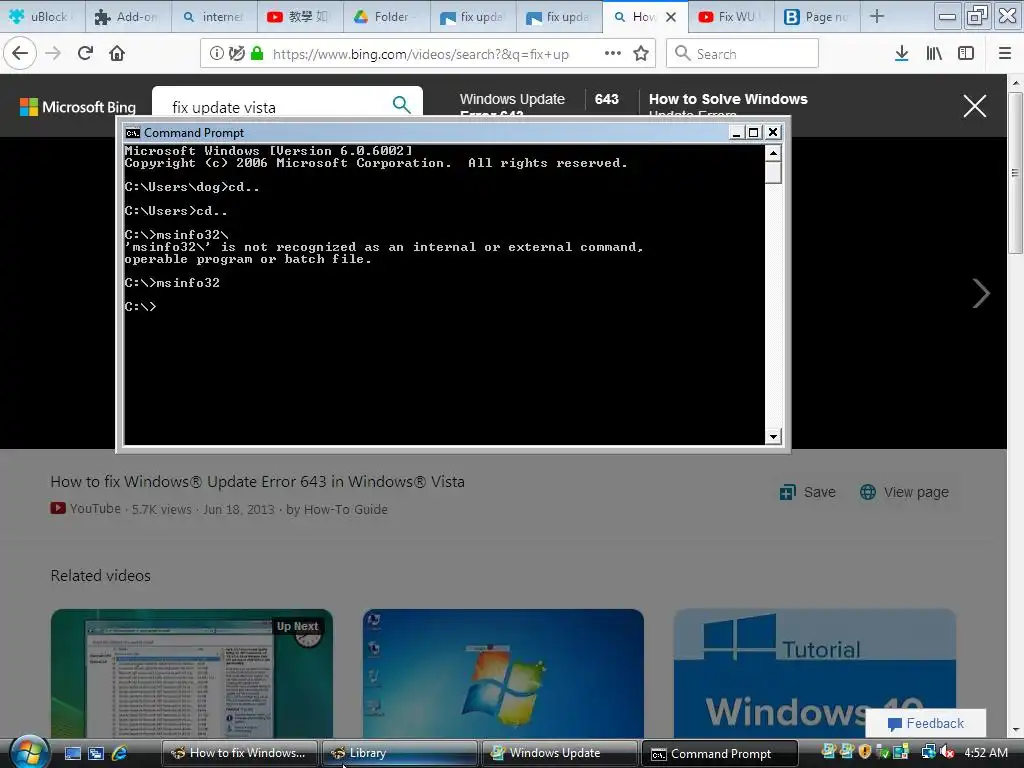Switch to the 'Page nu' tab
Image resolution: width=1024 pixels, height=768 pixels.
pyautogui.click(x=818, y=17)
